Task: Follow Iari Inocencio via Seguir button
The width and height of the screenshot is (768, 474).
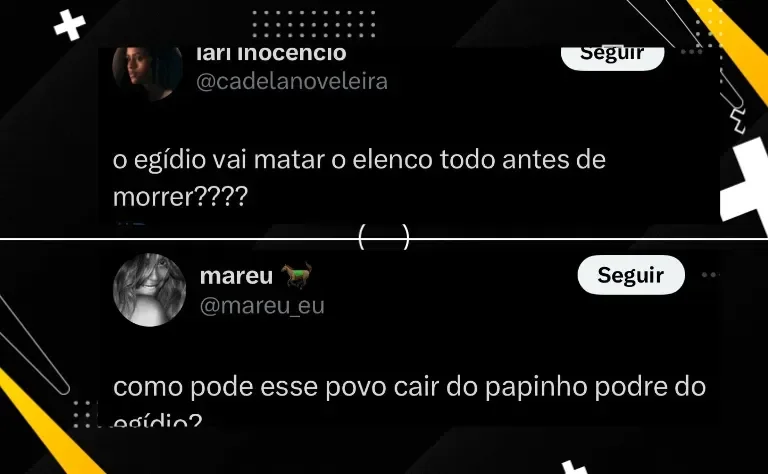Action: [612, 57]
